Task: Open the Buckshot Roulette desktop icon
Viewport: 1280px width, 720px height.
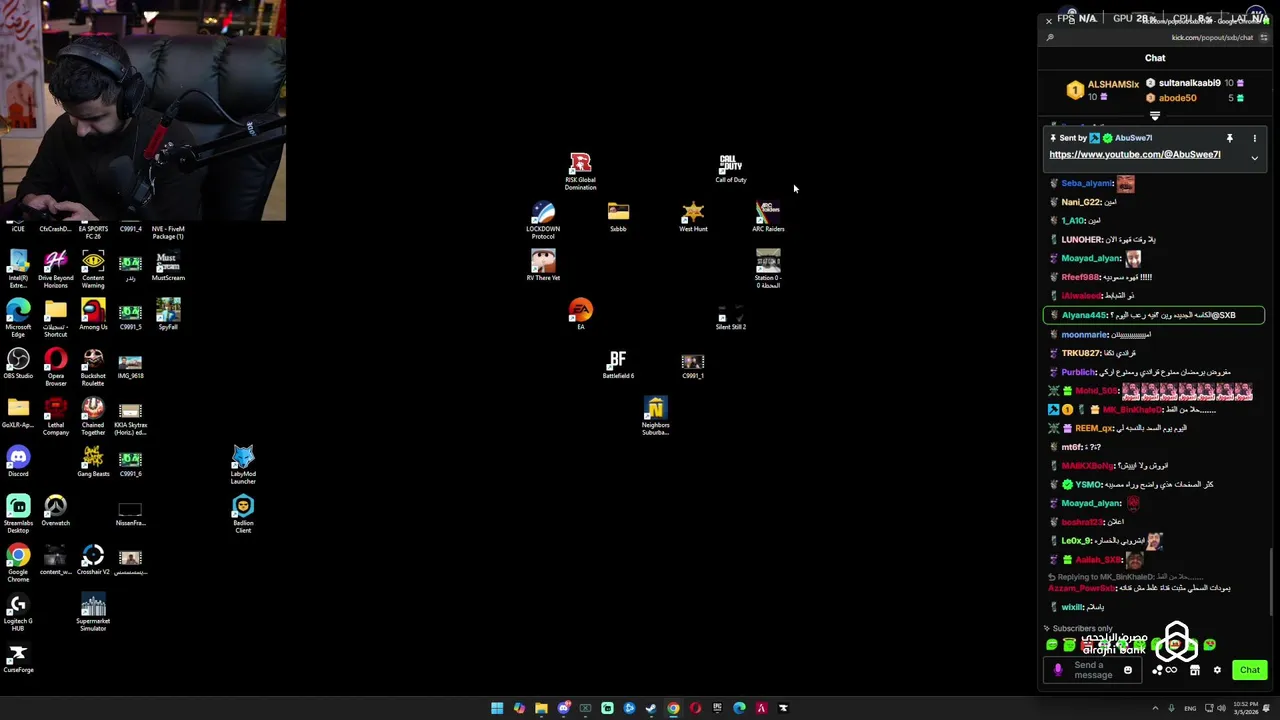Action: [93, 367]
